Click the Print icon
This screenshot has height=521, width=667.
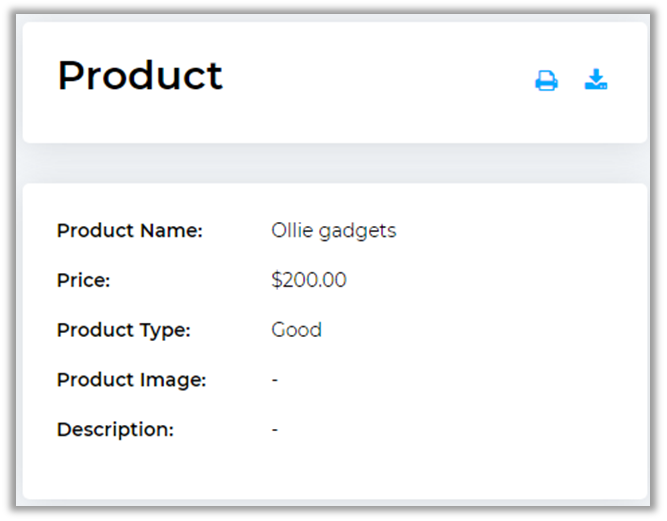(x=546, y=81)
